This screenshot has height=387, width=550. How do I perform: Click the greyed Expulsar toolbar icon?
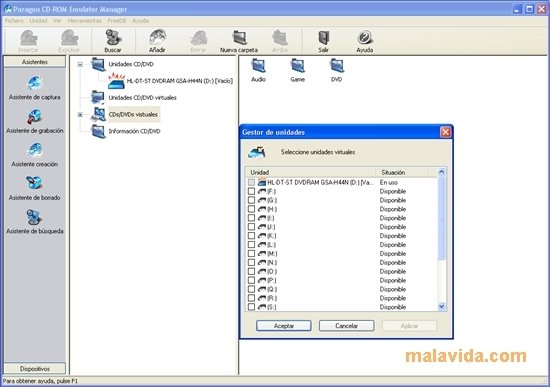click(69, 41)
